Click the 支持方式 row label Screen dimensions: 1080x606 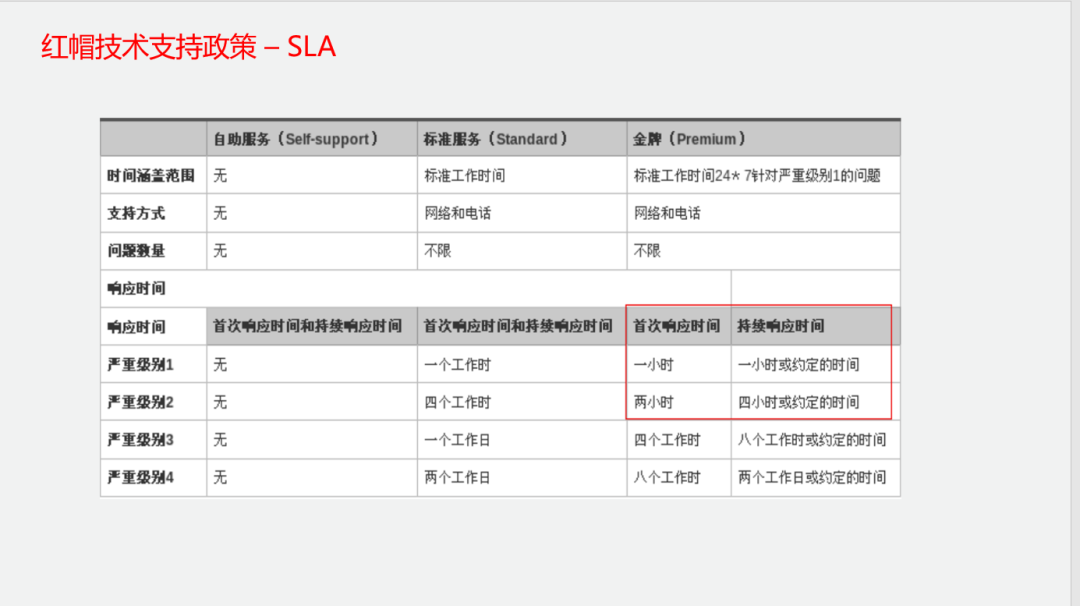136,213
